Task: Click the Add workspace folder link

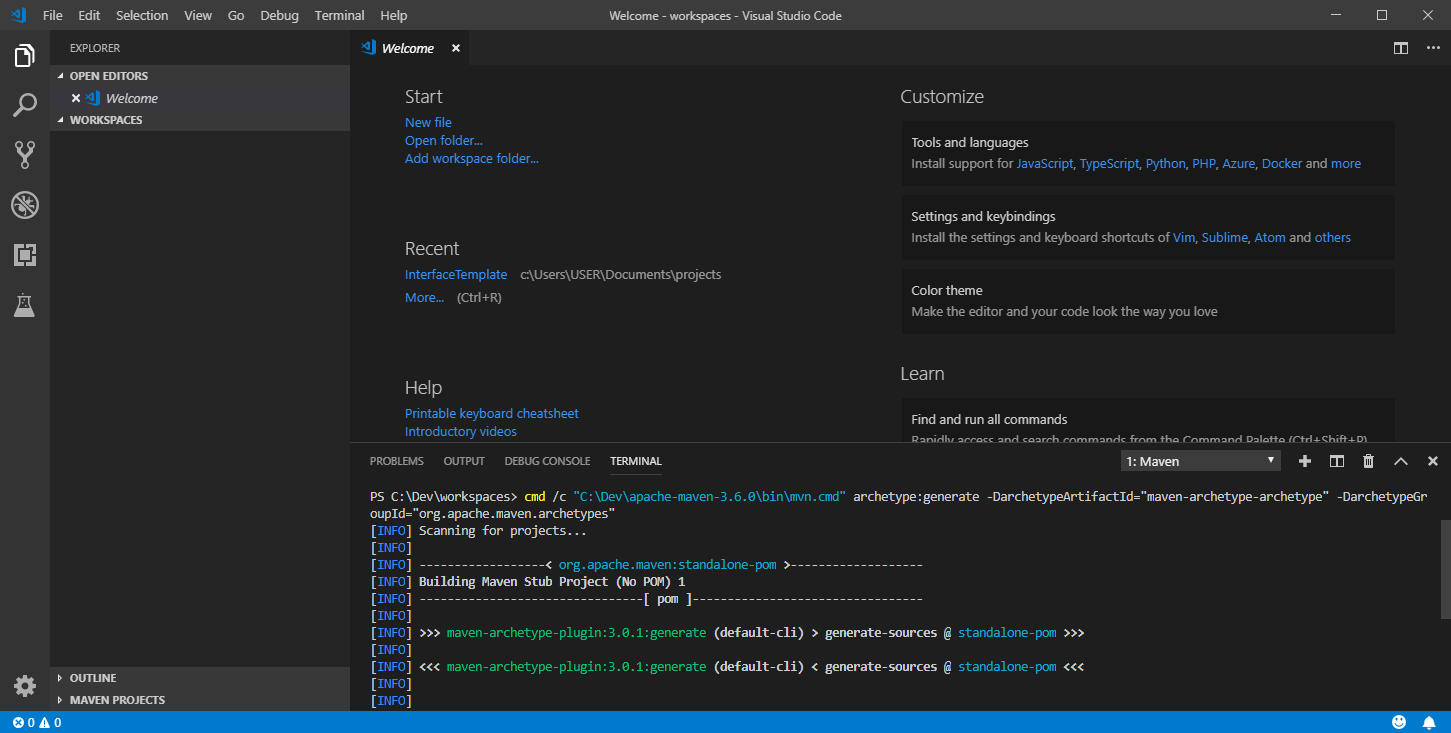Action: point(471,158)
